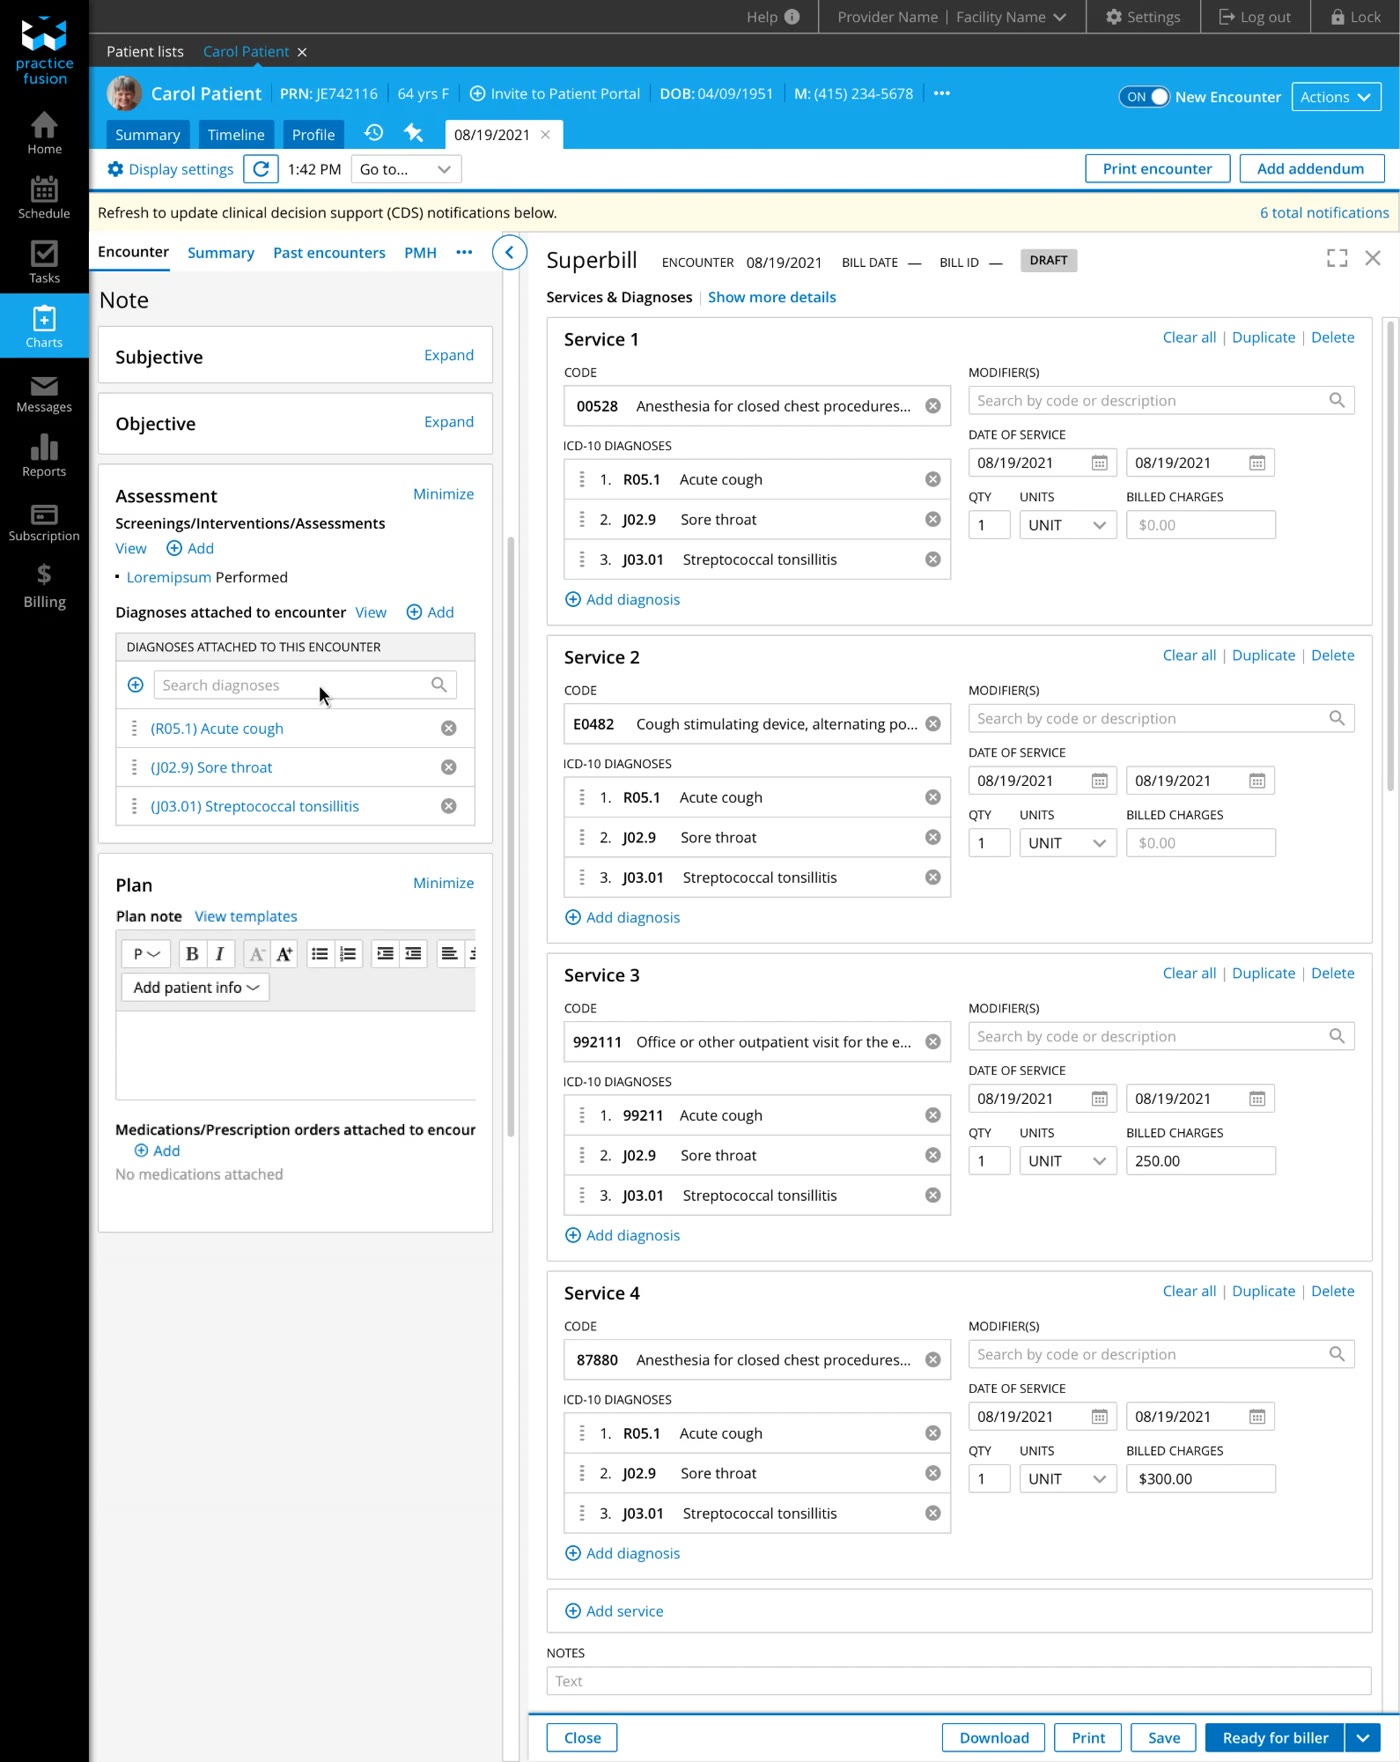Click the Print encounter button
The height and width of the screenshot is (1762, 1400).
1157,169
